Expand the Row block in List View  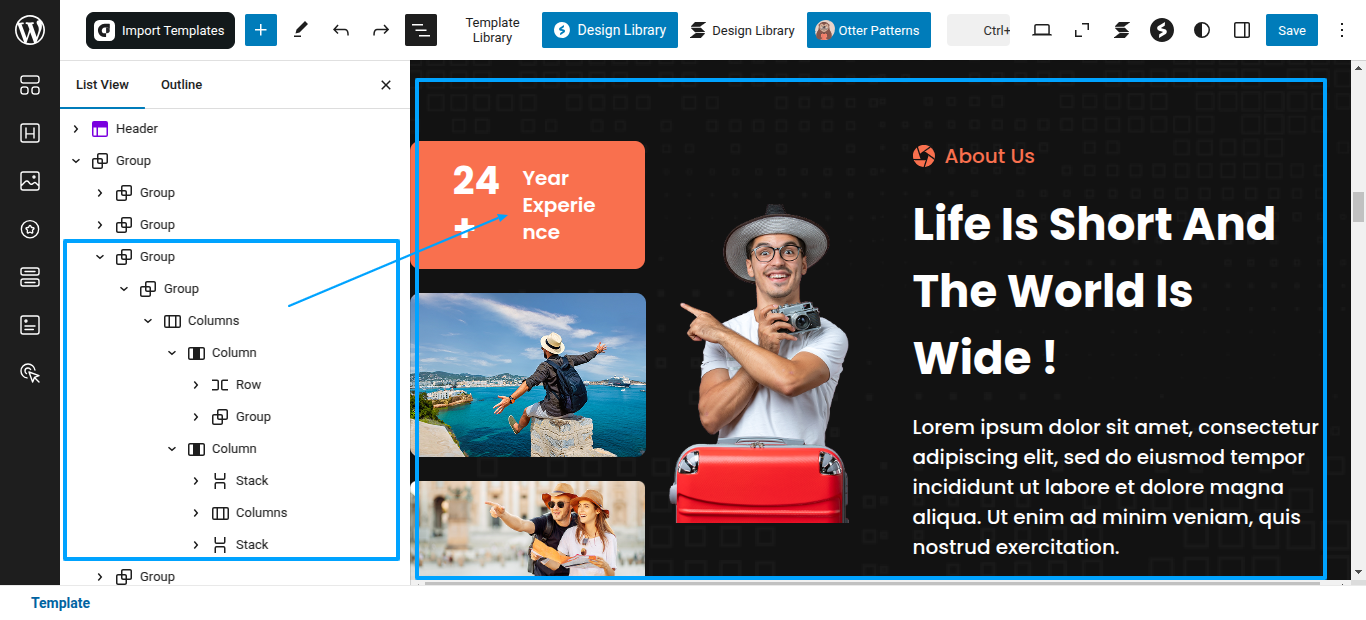(196, 385)
